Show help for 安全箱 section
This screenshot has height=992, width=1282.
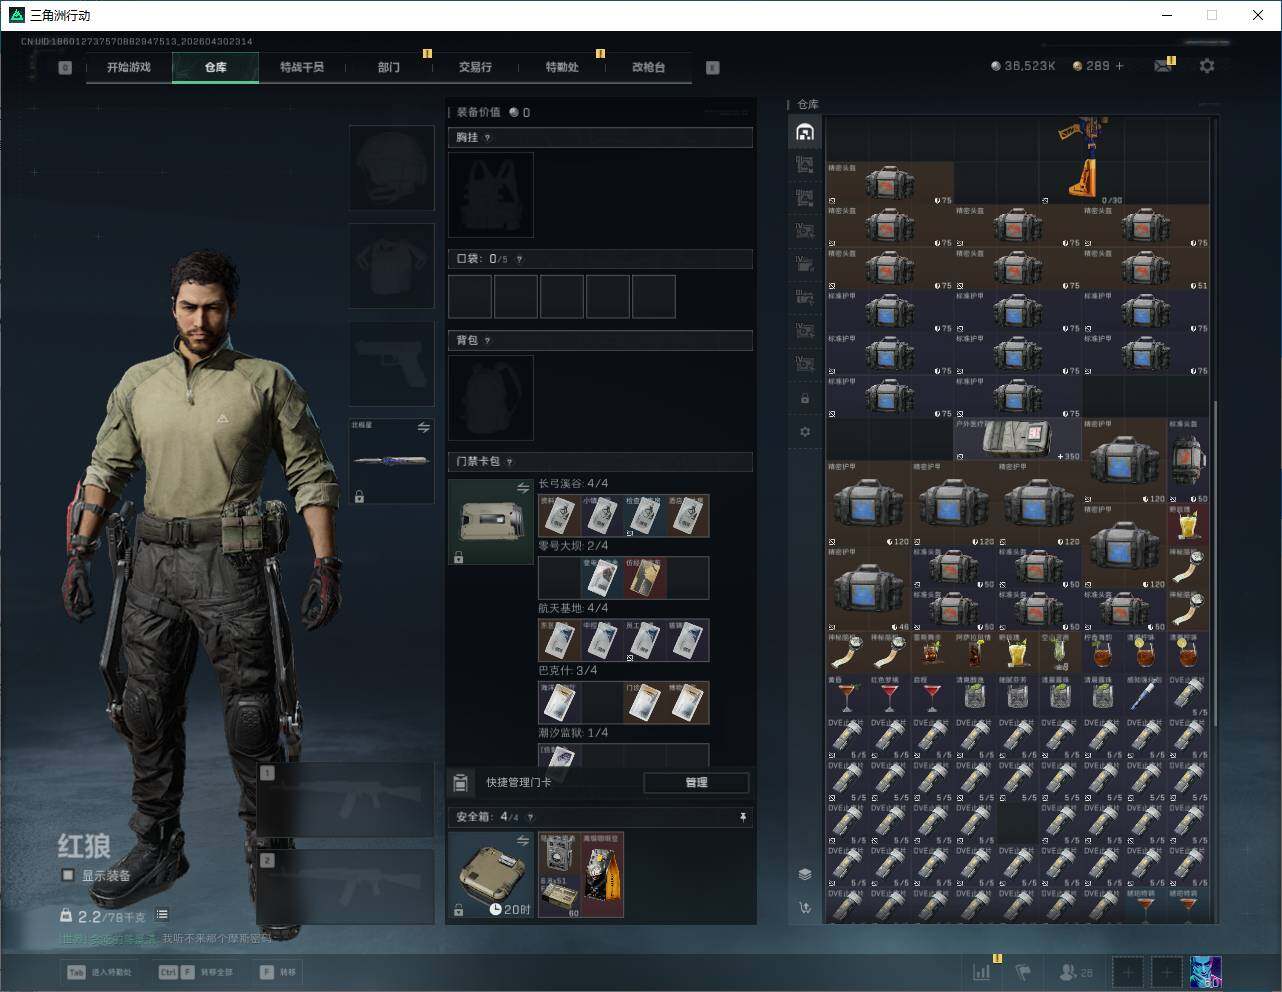tap(530, 817)
